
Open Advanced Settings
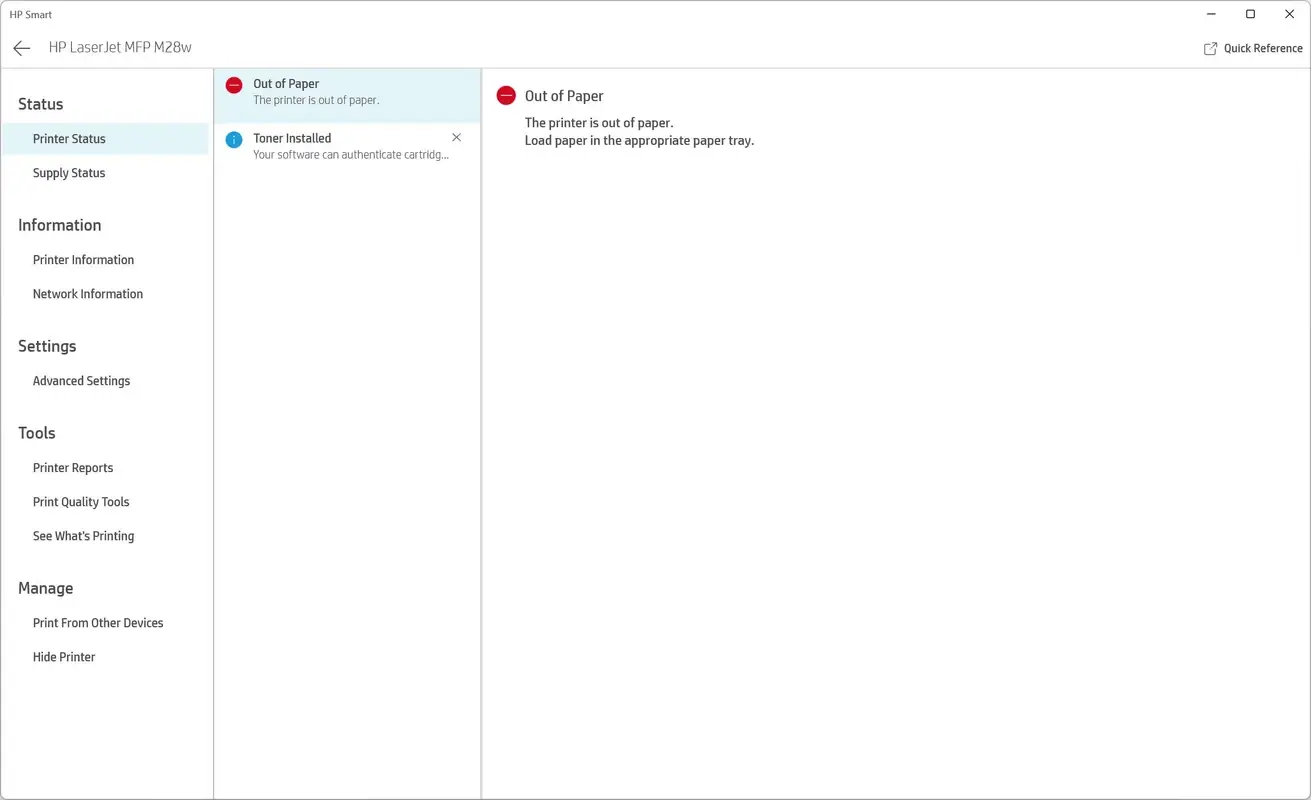click(81, 380)
